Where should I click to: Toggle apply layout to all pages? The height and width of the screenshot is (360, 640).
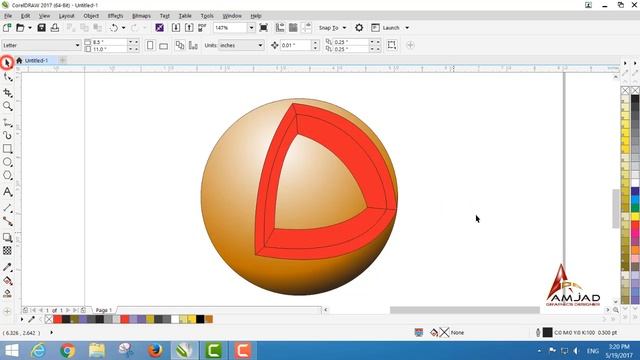pos(180,45)
